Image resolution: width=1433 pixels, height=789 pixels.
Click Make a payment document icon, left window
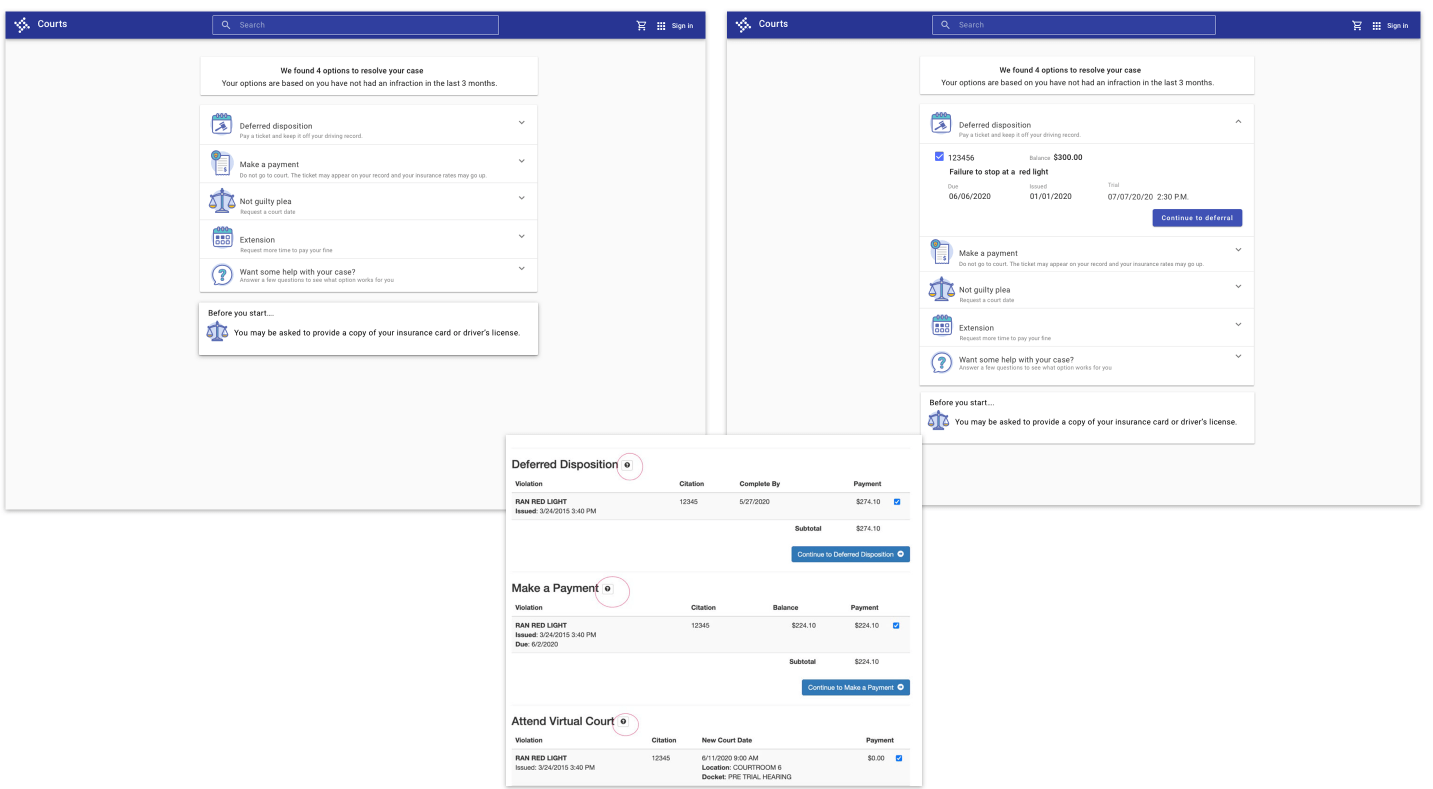[221, 162]
